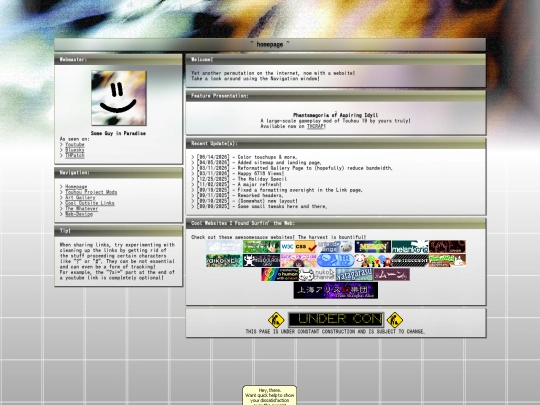Image resolution: width=540 pixels, height=405 pixels.
Task: Go to Homepage in Navigation
Action: [x=76, y=187]
